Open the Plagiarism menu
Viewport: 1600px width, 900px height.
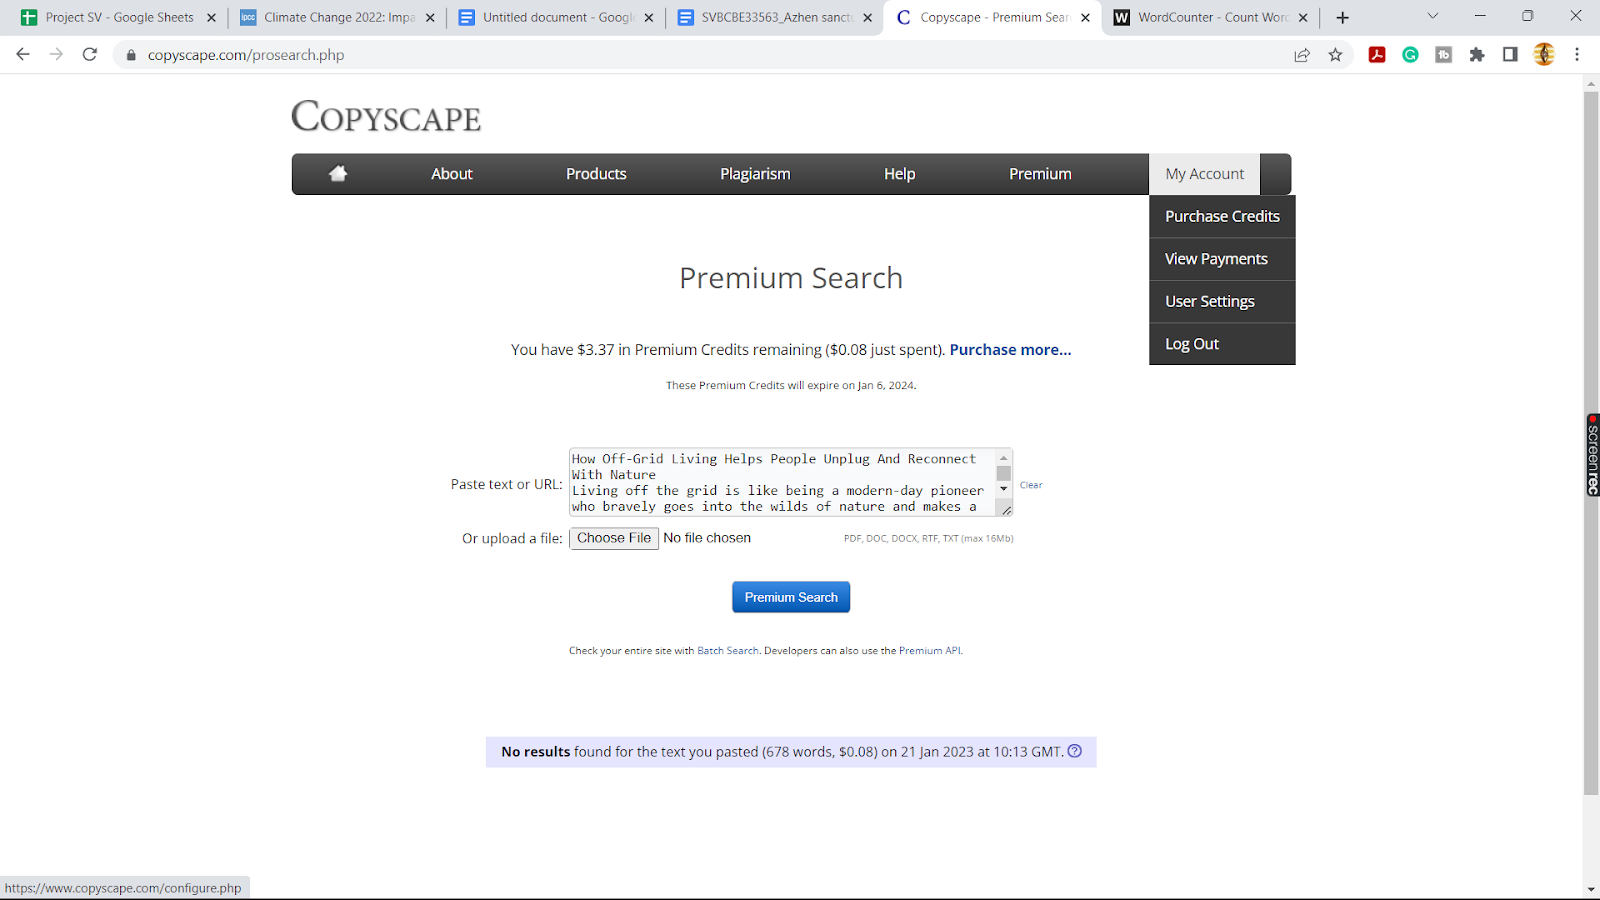[755, 174]
